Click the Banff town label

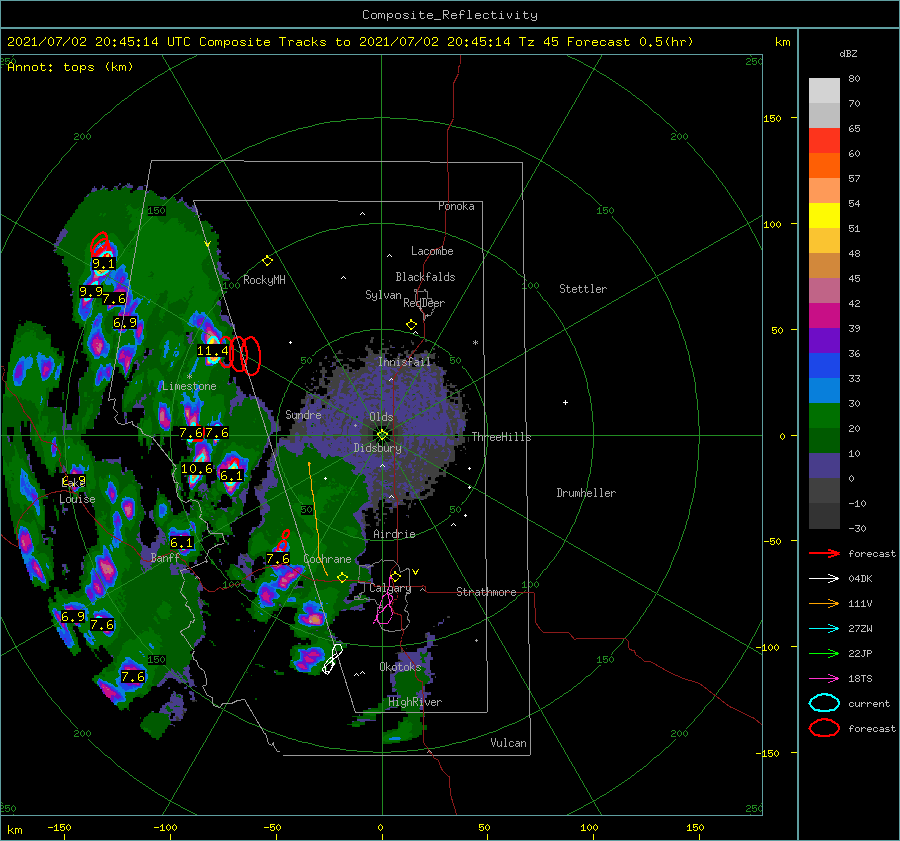click(165, 557)
